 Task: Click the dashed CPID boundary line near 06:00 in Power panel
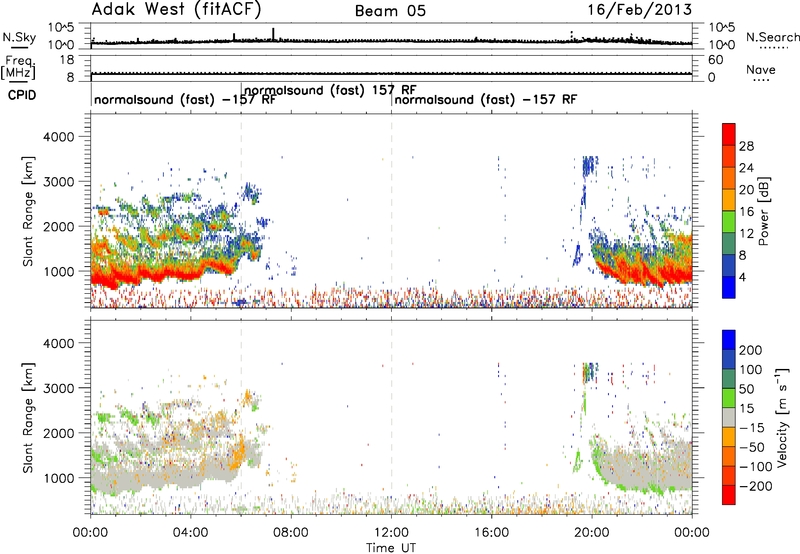coord(241,211)
